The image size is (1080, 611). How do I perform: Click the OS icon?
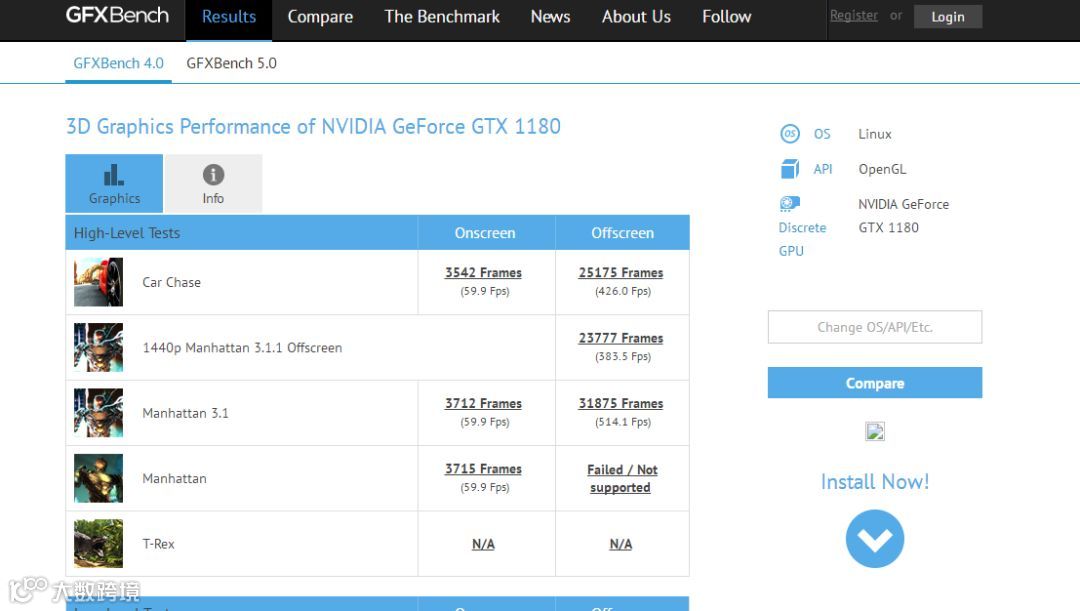[x=790, y=134]
